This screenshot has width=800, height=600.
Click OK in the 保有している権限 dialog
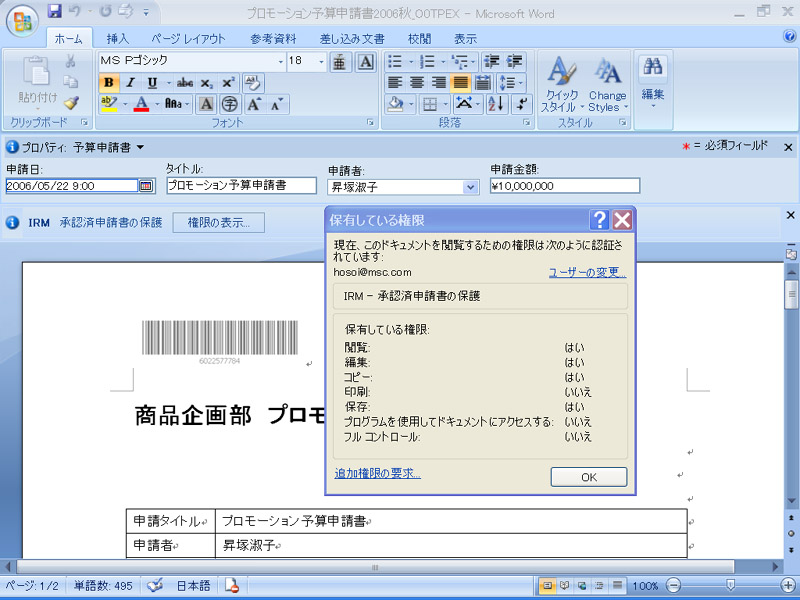(589, 477)
